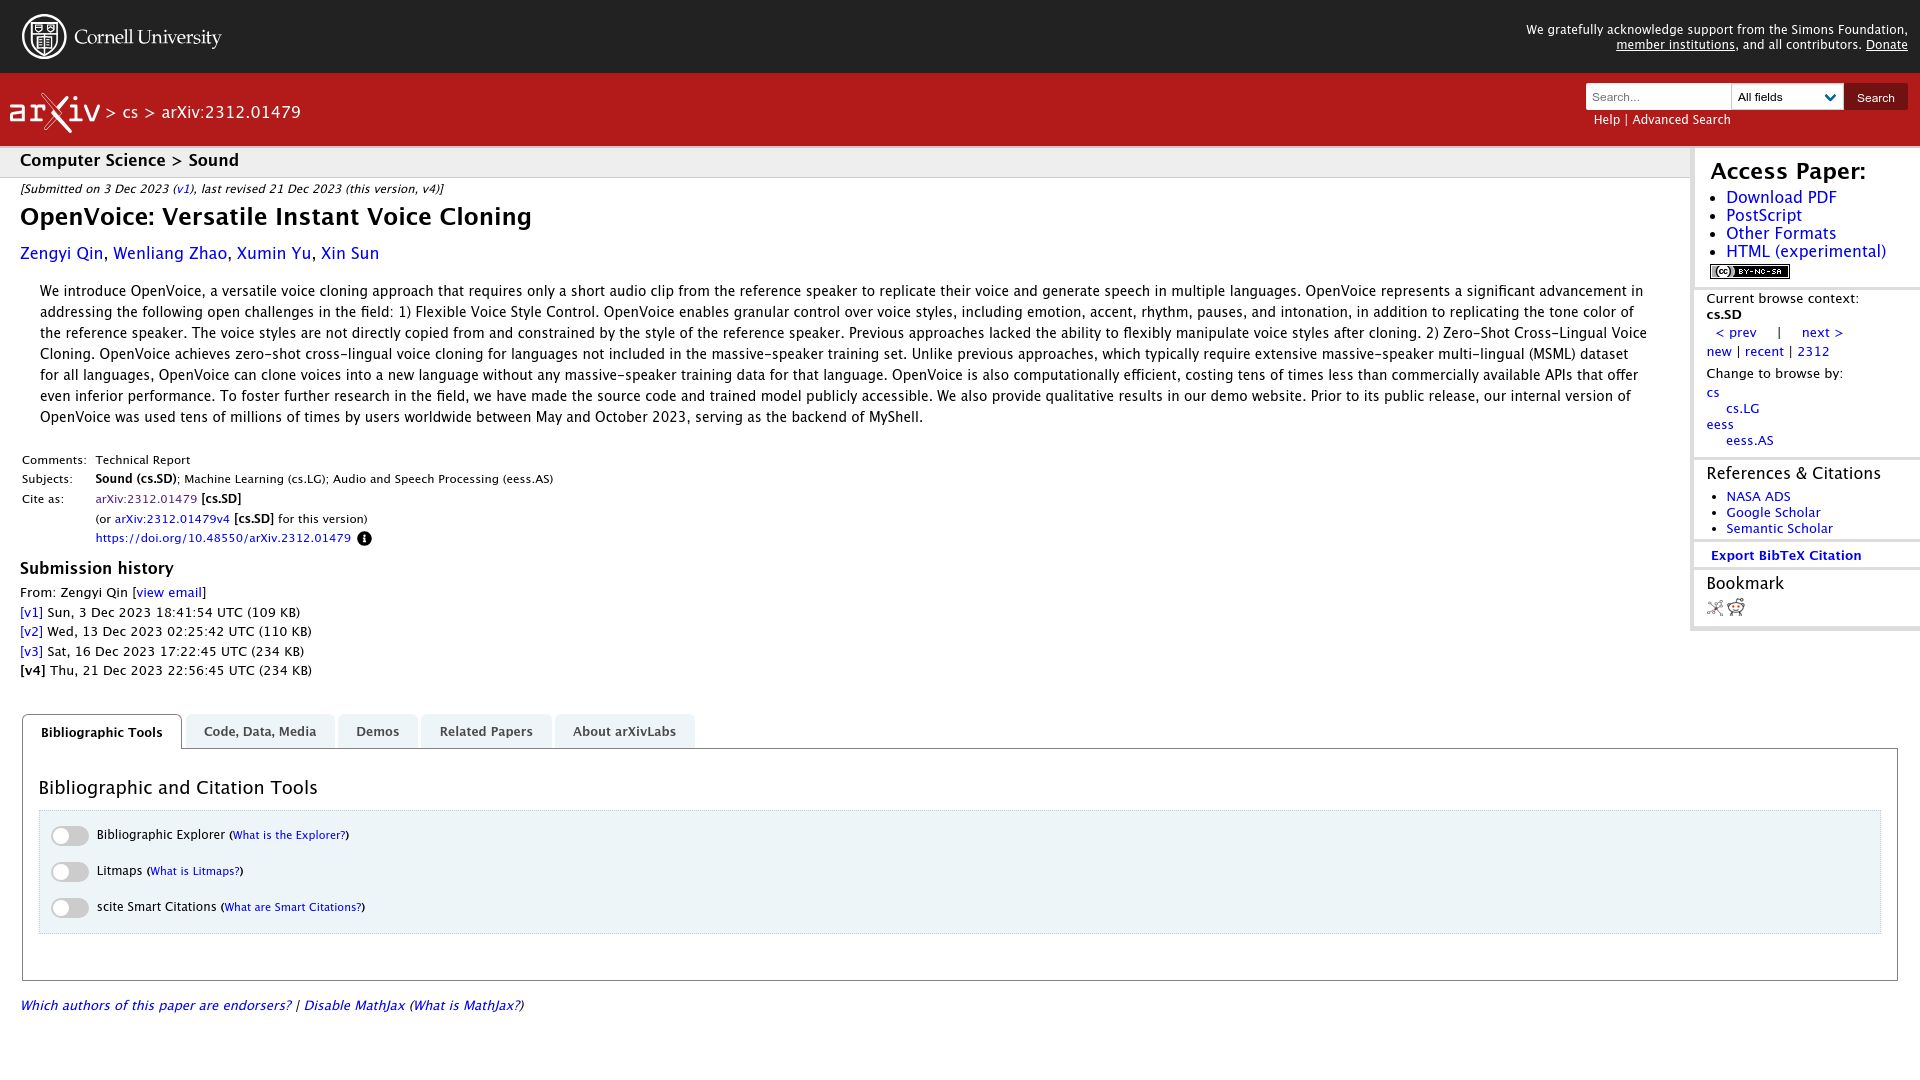Open the NASA ADS link
Image resolution: width=1920 pixels, height=1080 pixels.
pyautogui.click(x=1758, y=497)
